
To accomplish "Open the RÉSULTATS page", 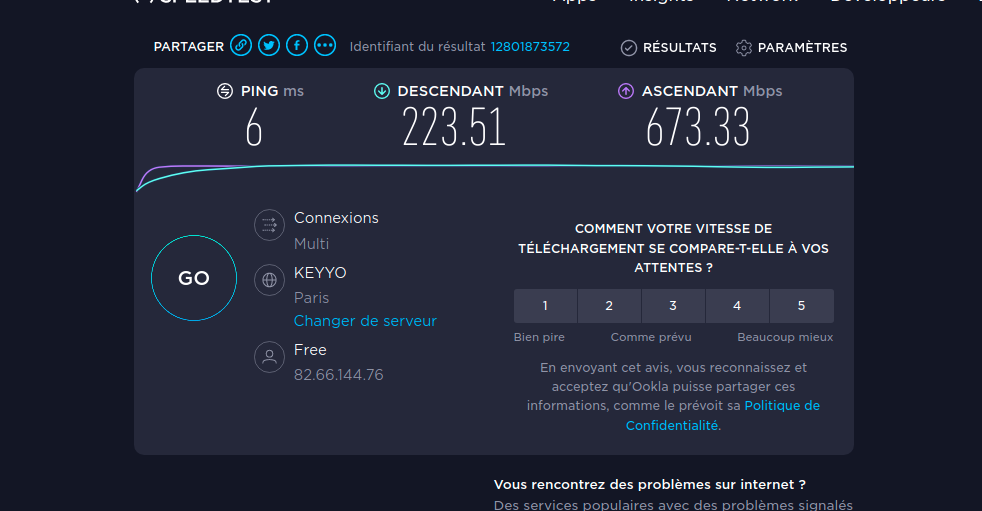I will pyautogui.click(x=680, y=48).
